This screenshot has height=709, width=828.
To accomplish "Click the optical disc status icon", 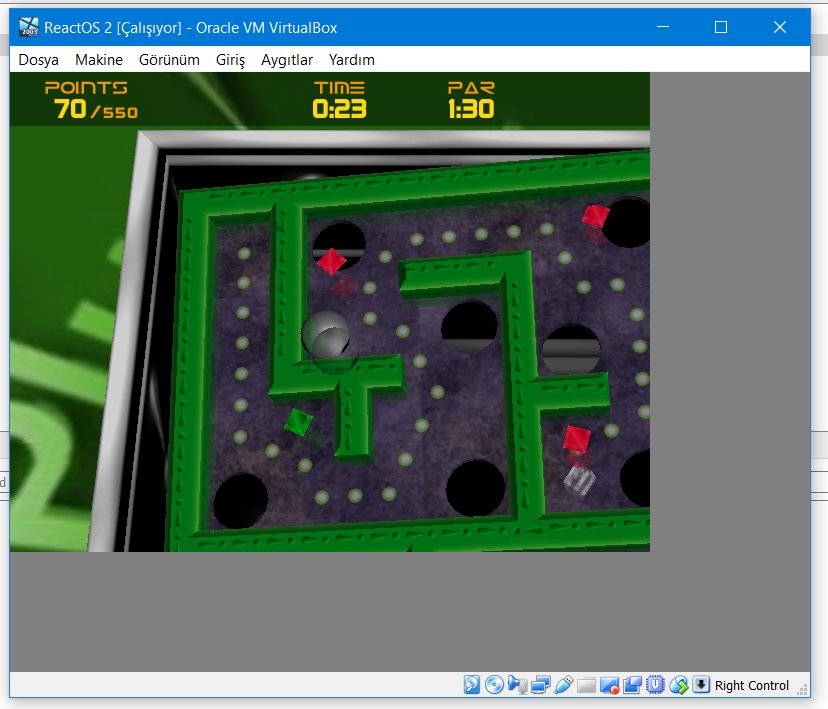I will [494, 685].
